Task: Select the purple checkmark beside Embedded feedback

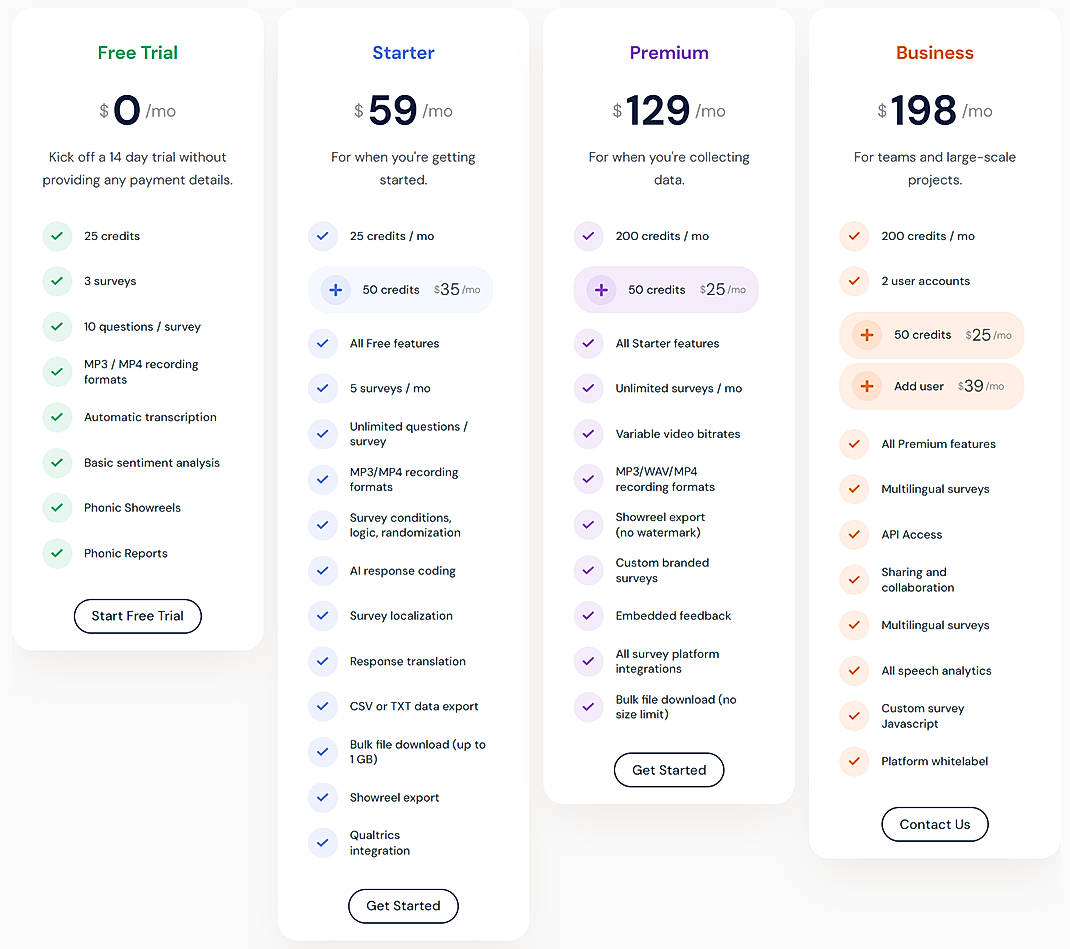Action: (588, 616)
